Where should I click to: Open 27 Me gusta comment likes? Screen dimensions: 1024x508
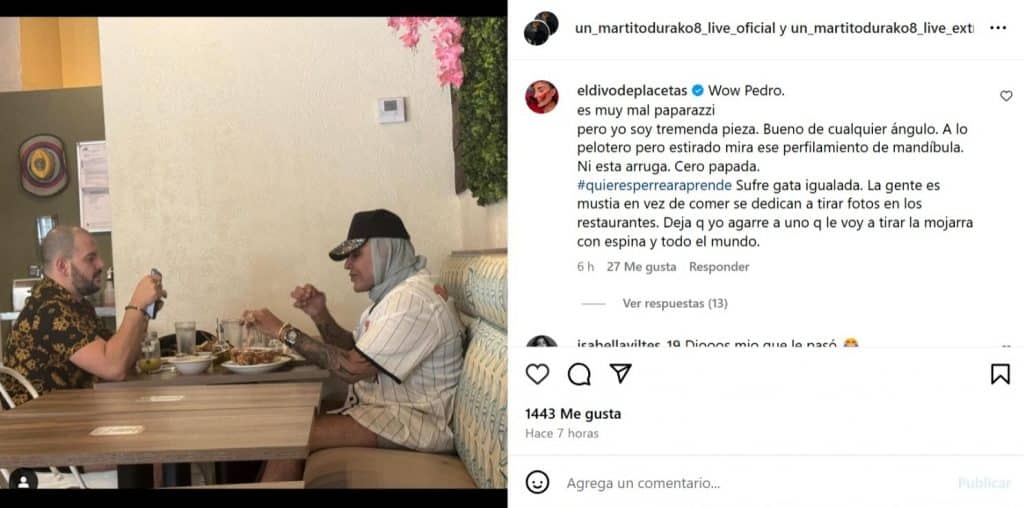[641, 267]
